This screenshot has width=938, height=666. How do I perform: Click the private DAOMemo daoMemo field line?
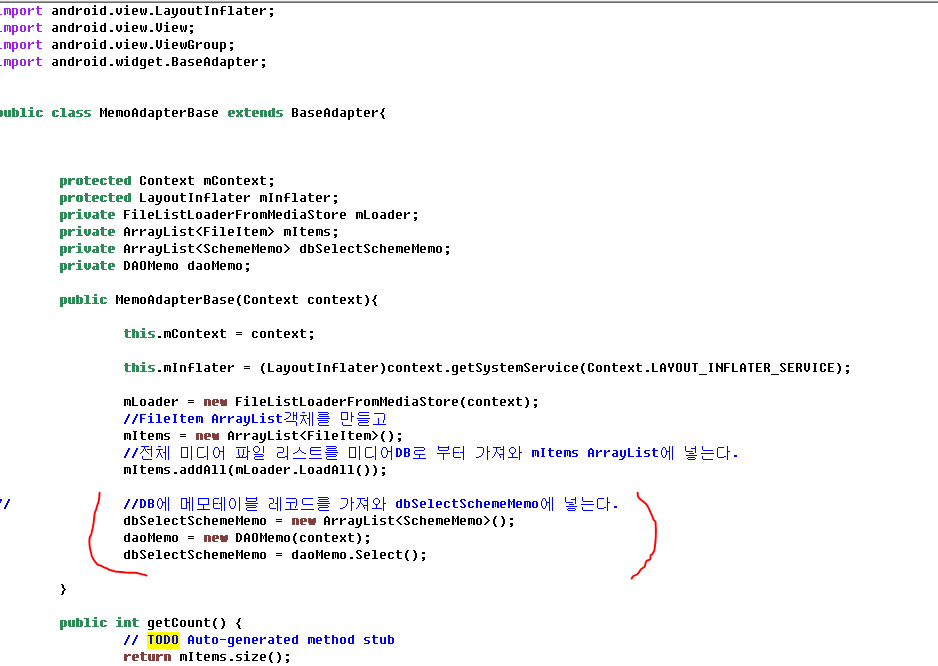155,266
